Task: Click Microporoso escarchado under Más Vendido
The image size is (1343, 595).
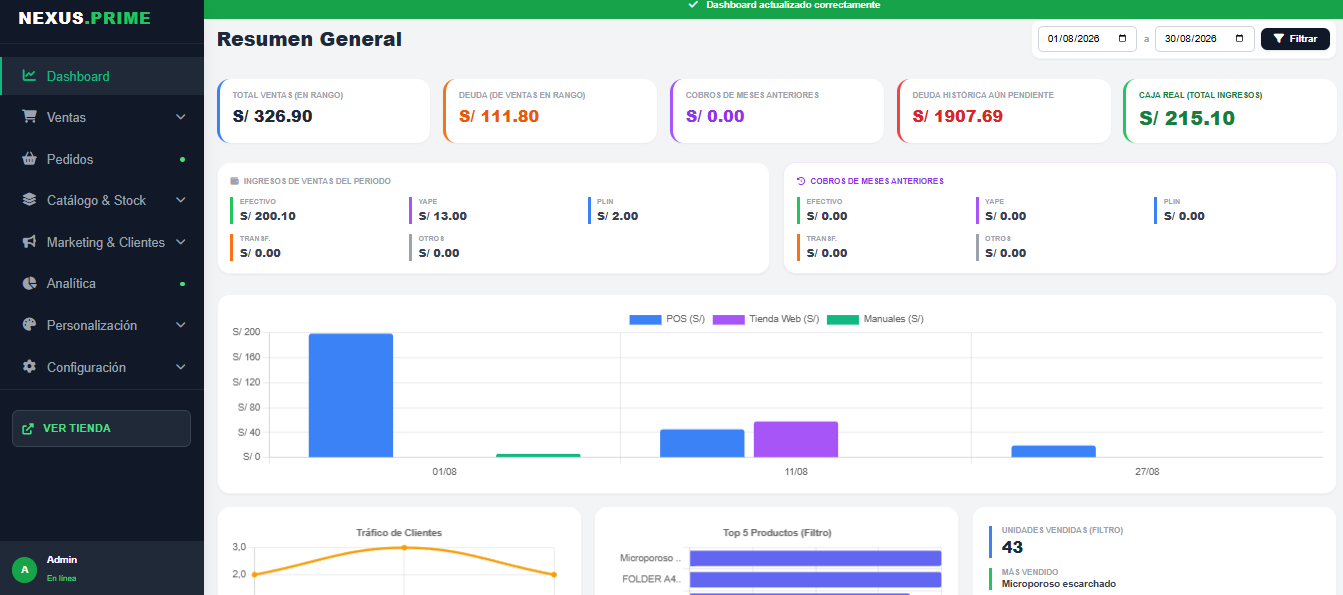Action: point(1059,583)
